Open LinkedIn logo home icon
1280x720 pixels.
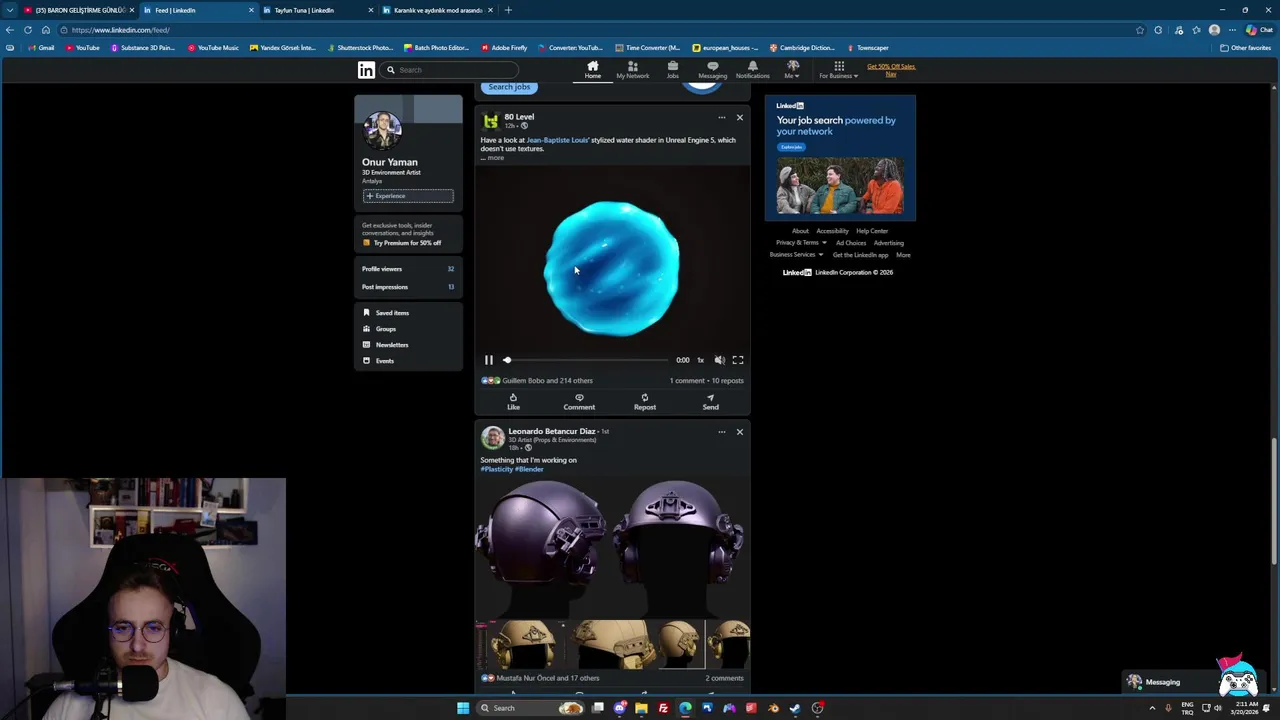click(366, 70)
